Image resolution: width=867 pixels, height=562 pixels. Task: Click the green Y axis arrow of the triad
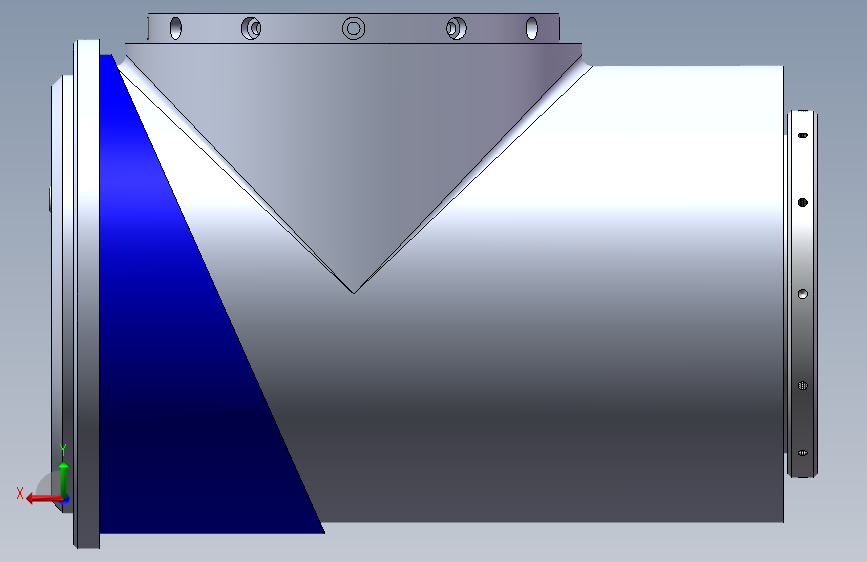64,480
